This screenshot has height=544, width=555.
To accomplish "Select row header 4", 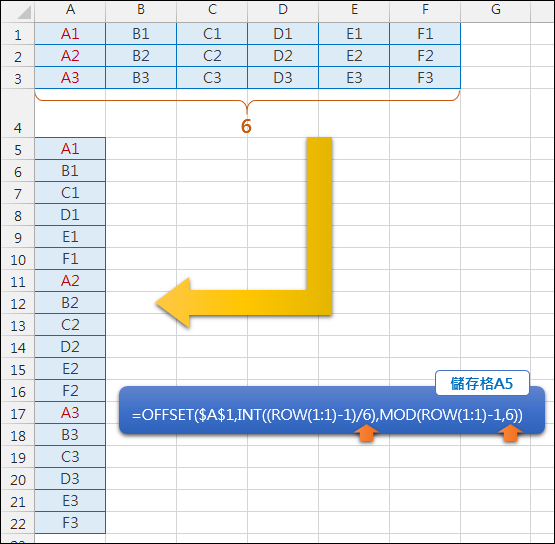I will (18, 113).
